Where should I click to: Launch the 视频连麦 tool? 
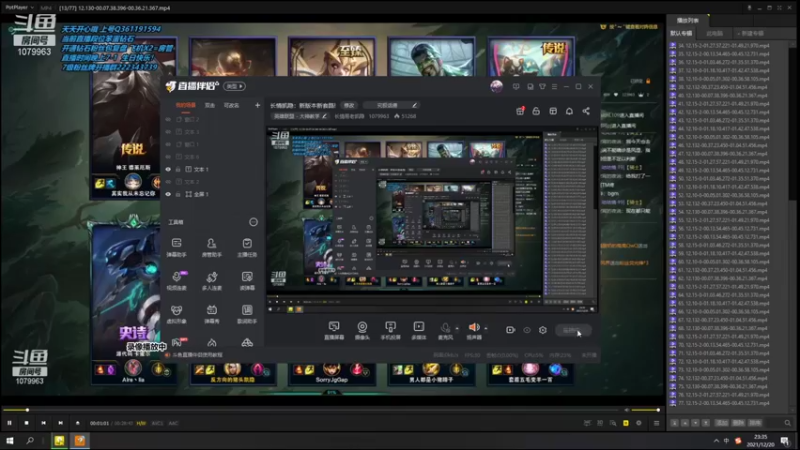[x=177, y=281]
